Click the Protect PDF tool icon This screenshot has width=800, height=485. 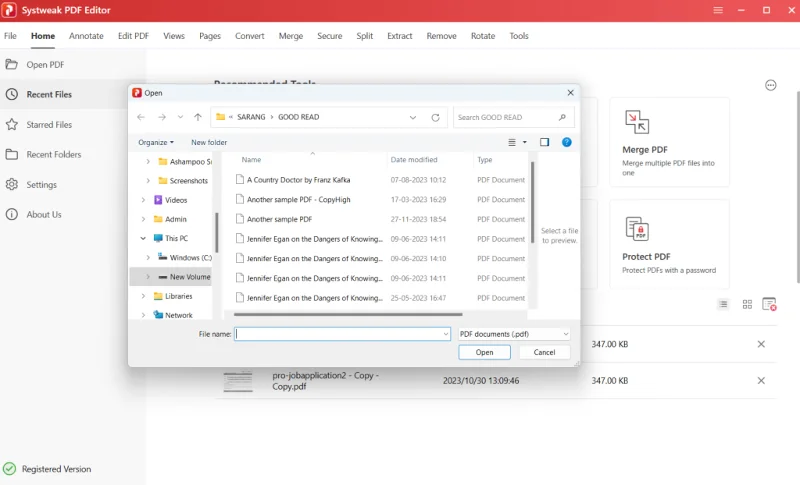[637, 229]
